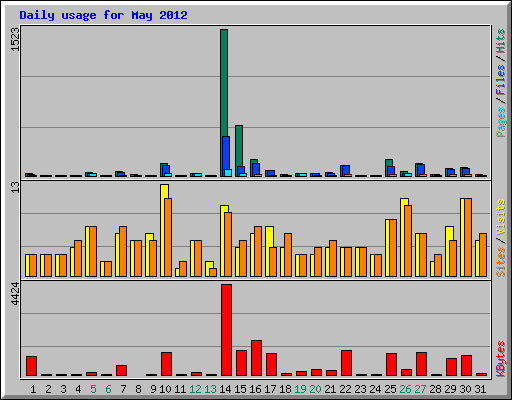Click day label 18 on the x-axis

(285, 389)
